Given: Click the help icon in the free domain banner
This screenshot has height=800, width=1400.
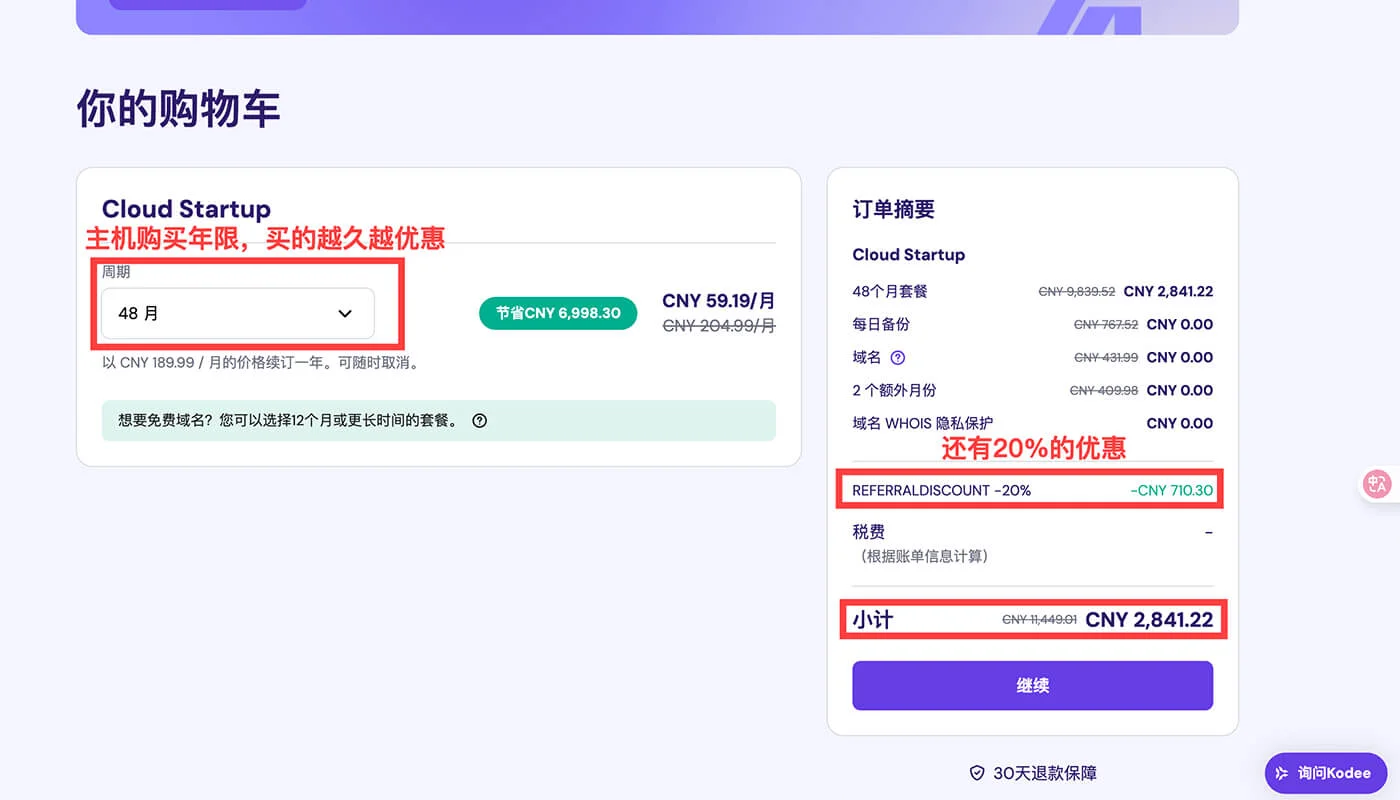Looking at the screenshot, I should 479,421.
